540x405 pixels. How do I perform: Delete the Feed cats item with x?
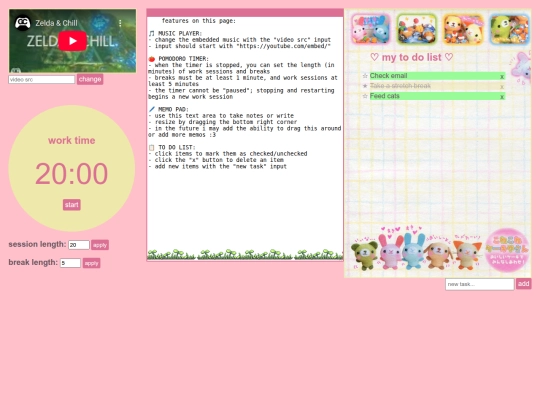pos(502,97)
